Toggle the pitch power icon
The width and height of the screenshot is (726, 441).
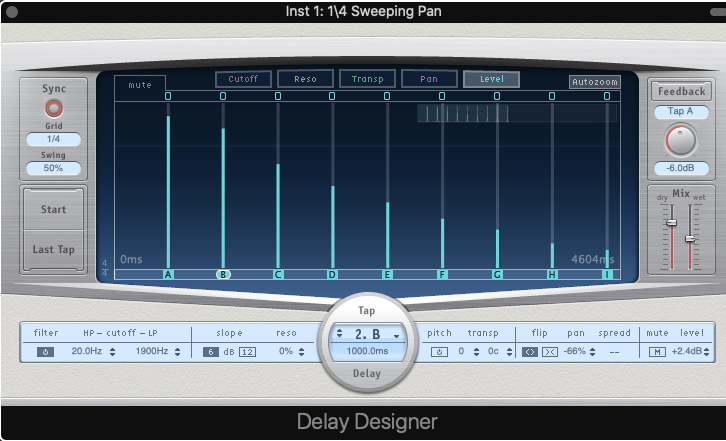439,352
